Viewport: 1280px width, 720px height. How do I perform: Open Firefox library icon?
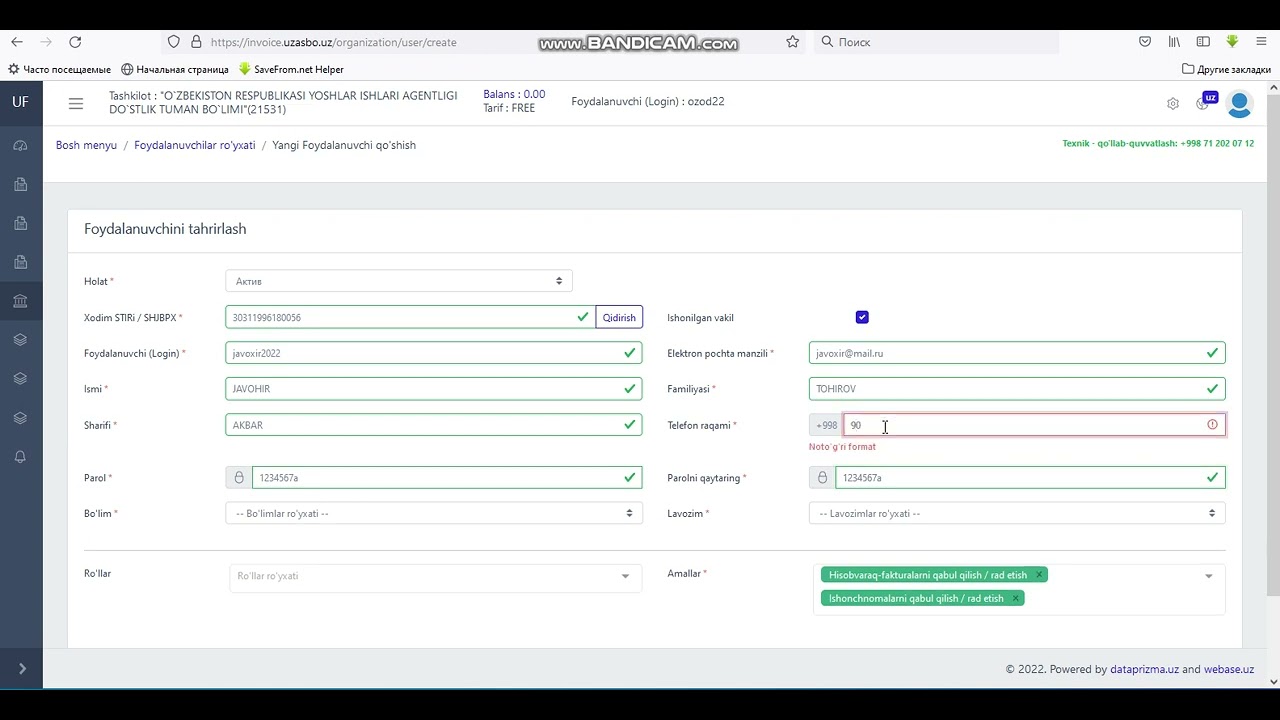tap(1174, 42)
